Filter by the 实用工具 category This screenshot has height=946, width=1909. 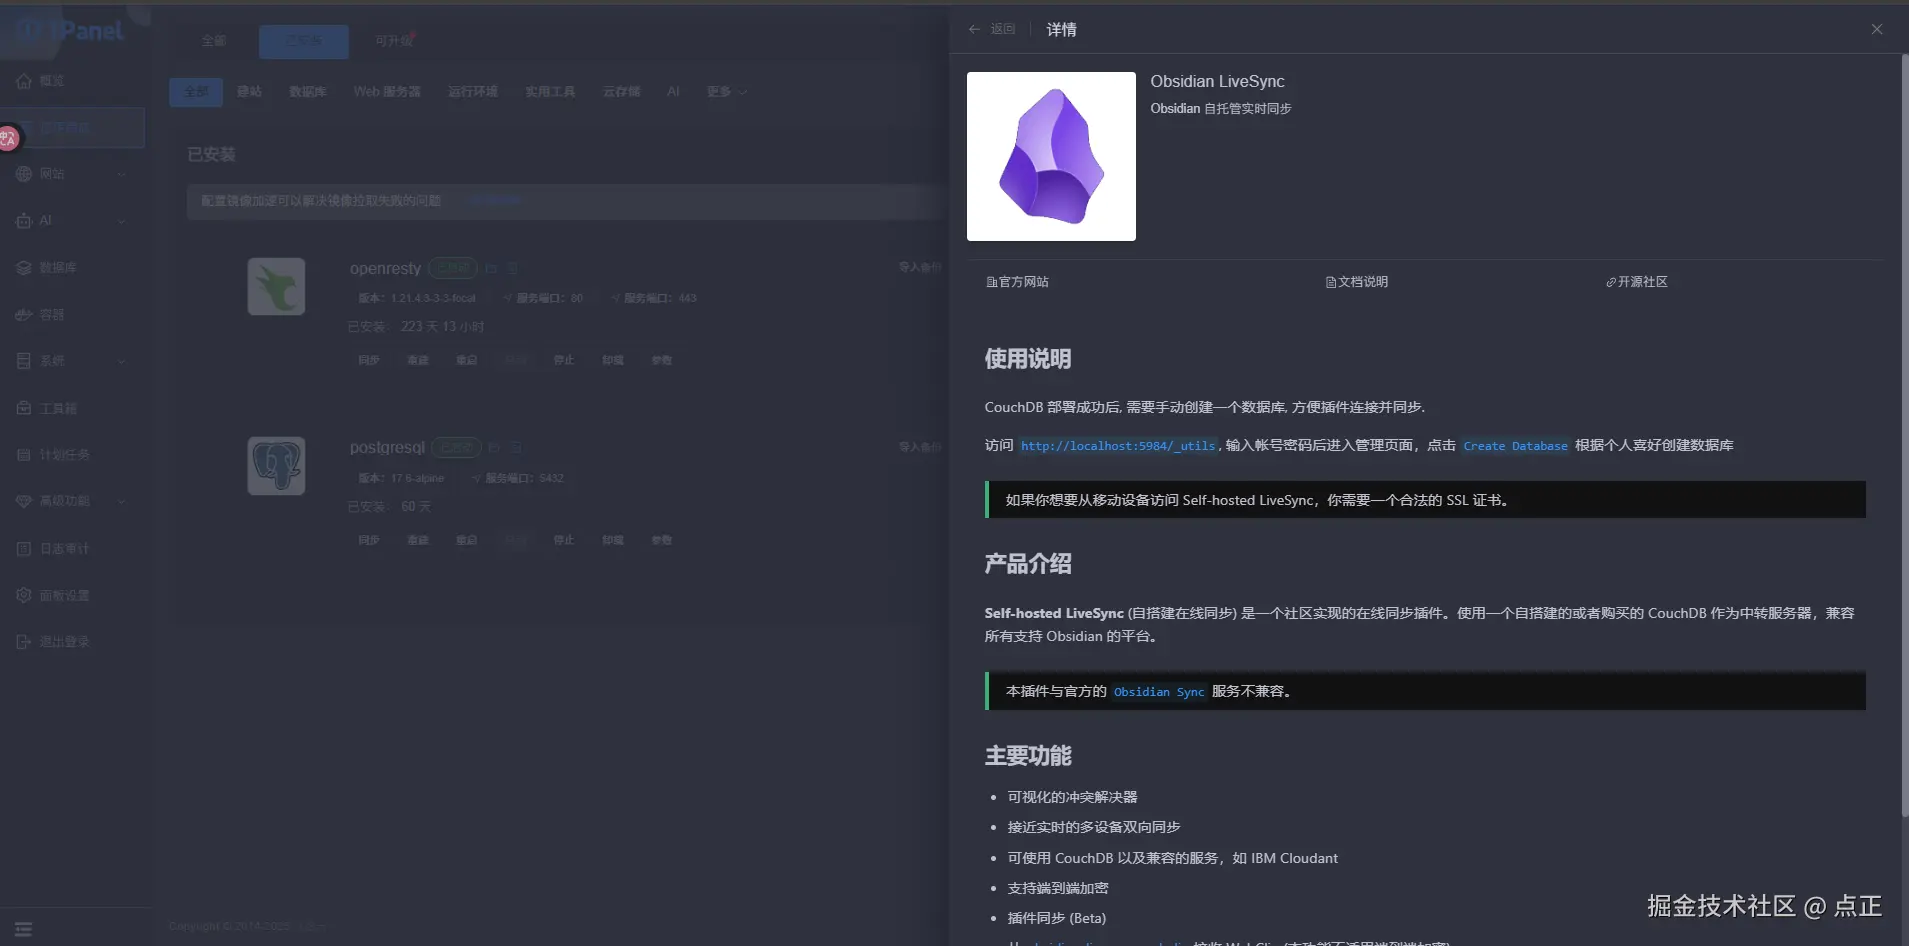[x=550, y=92]
